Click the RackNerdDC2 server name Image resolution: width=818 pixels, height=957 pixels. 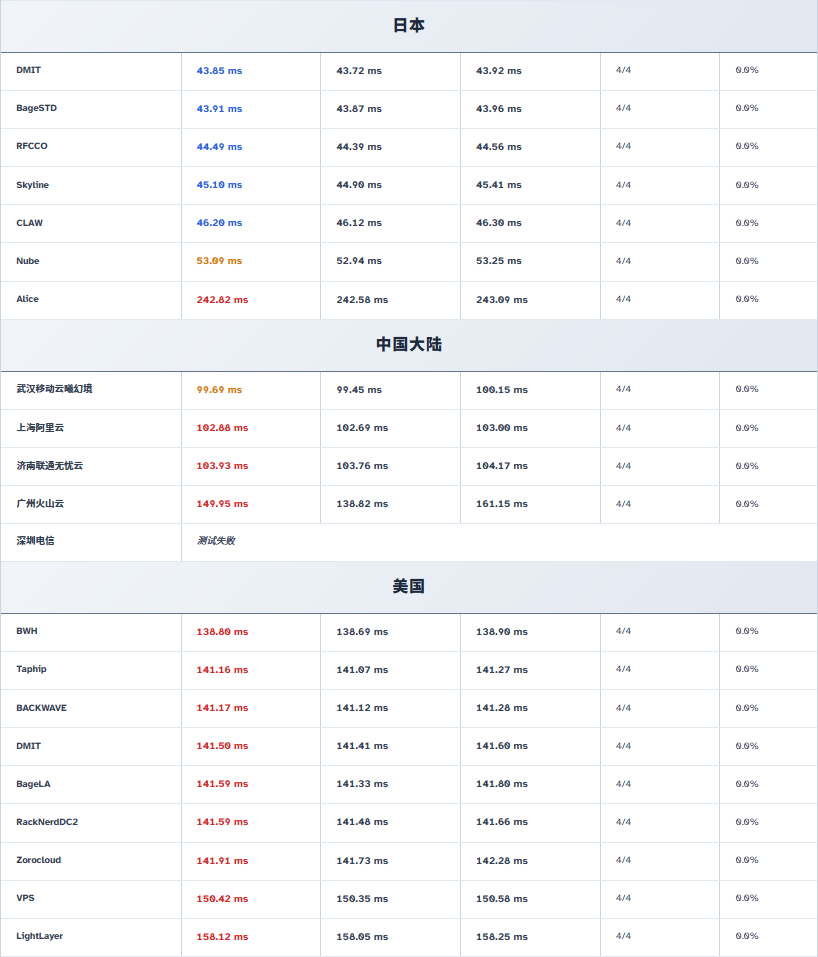point(47,822)
